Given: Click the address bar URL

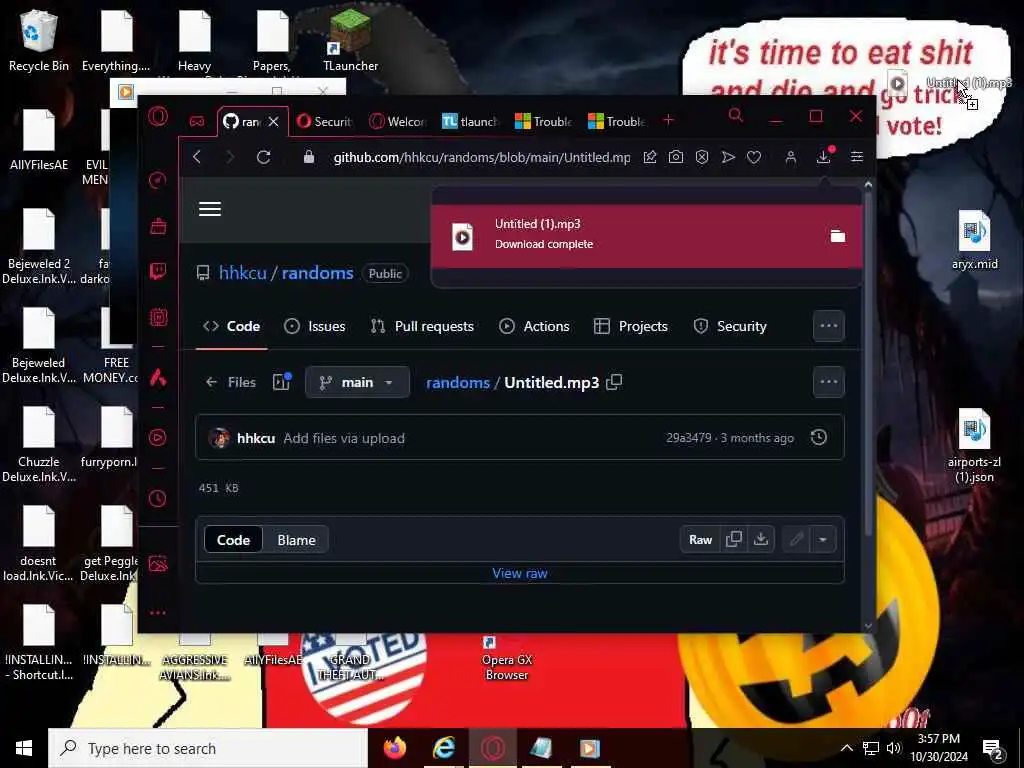Looking at the screenshot, I should (481, 157).
